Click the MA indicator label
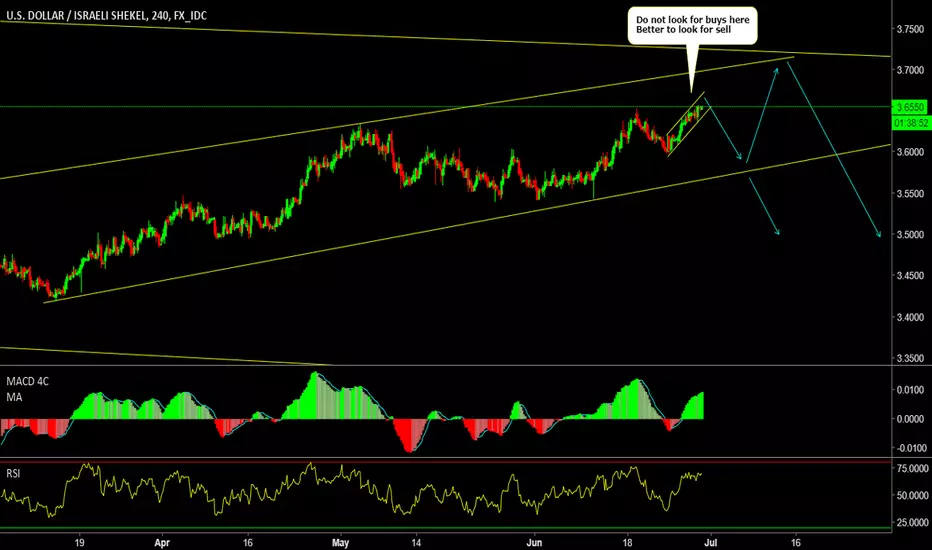Image resolution: width=932 pixels, height=550 pixels. 14,397
